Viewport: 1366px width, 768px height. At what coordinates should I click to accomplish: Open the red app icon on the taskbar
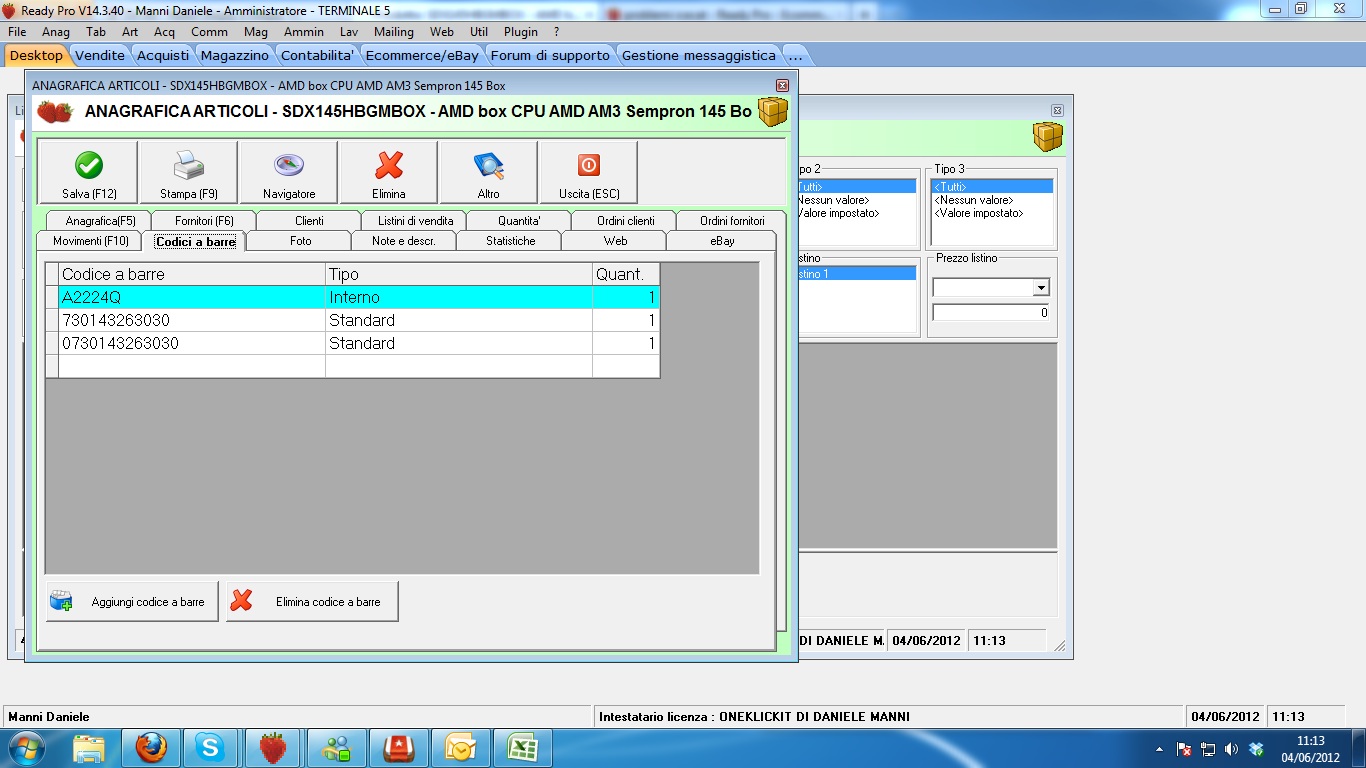398,748
